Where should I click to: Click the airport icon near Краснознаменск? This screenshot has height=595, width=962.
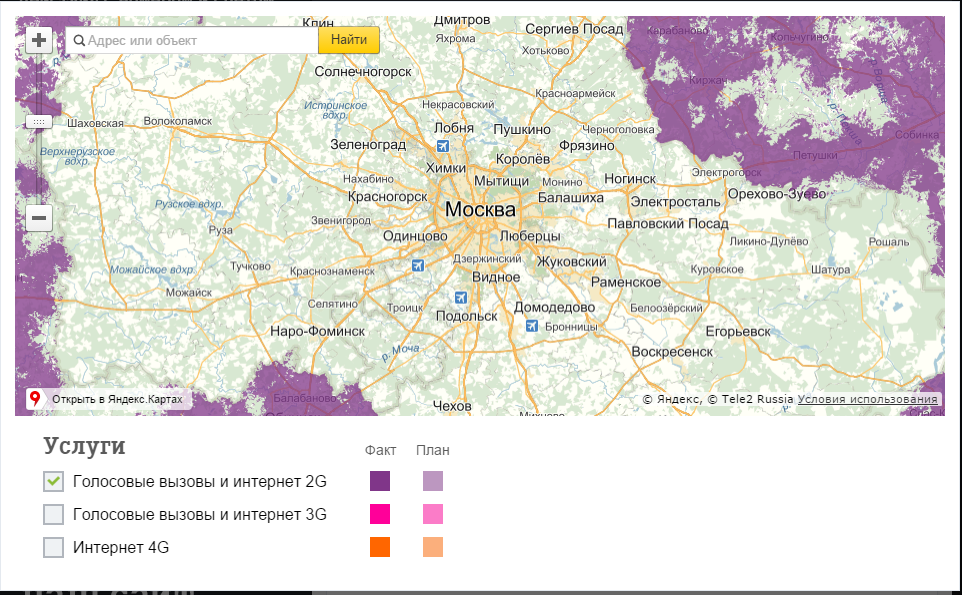[x=418, y=265]
